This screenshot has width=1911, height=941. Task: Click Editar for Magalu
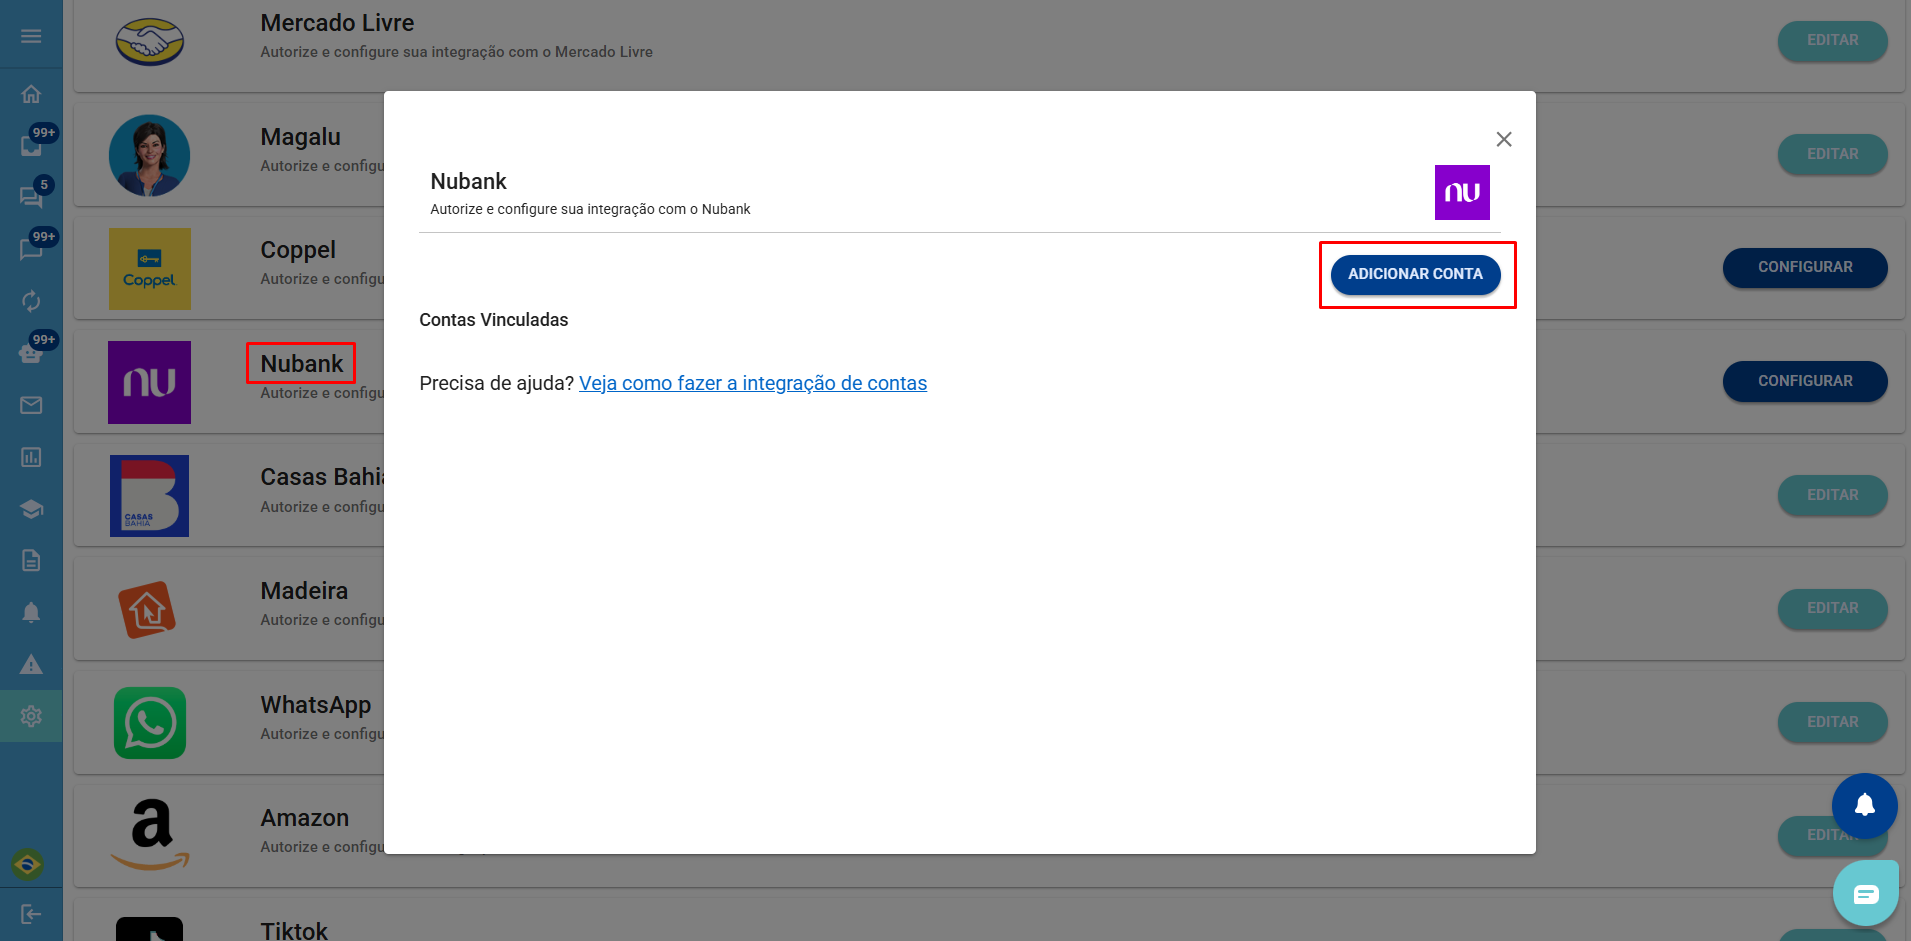click(1832, 154)
